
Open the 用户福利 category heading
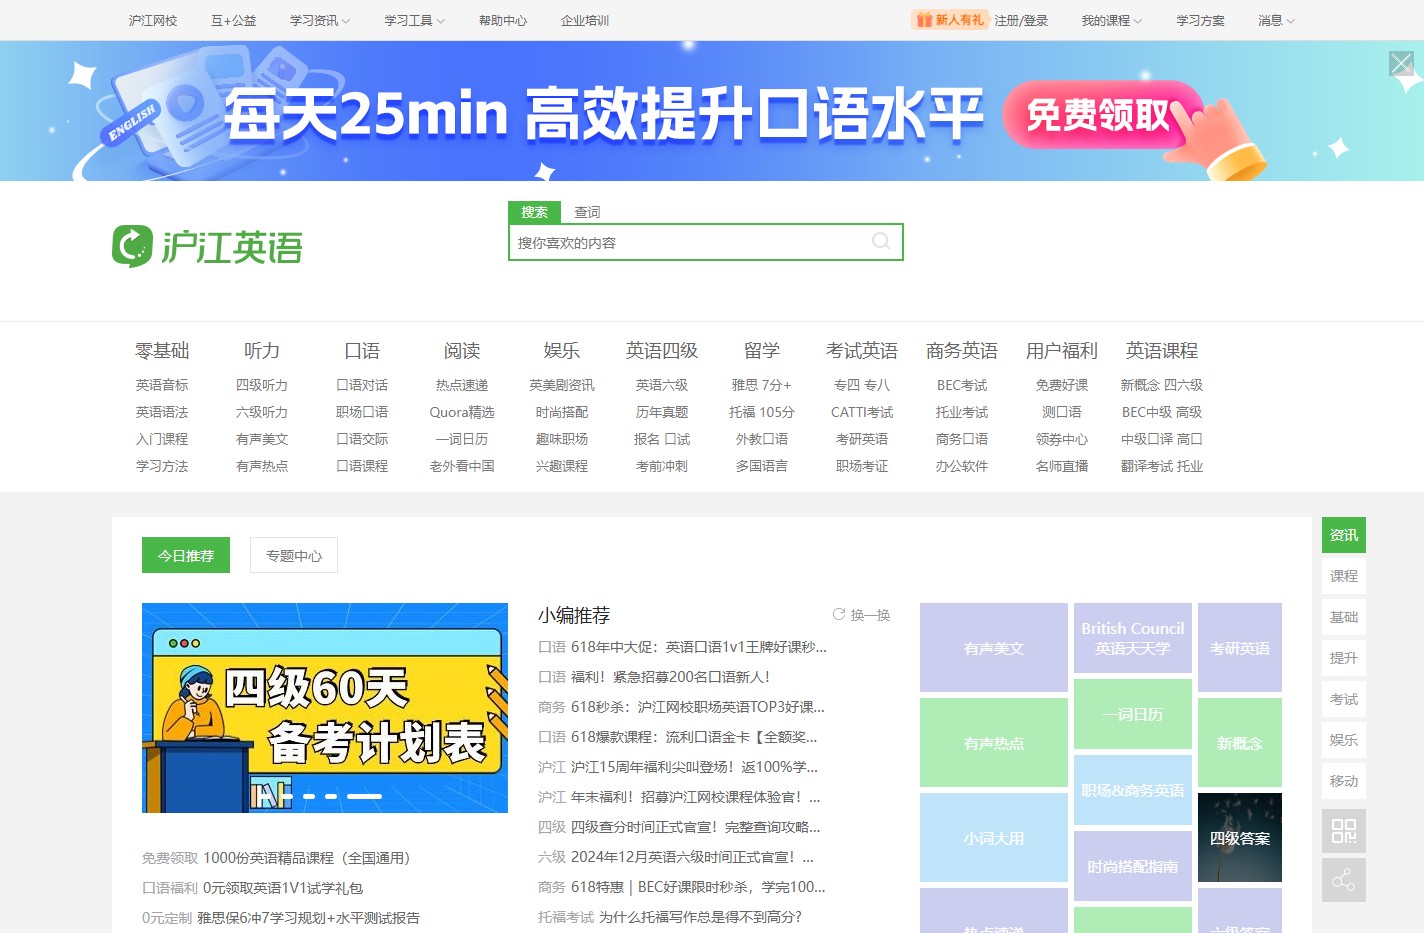[1062, 350]
